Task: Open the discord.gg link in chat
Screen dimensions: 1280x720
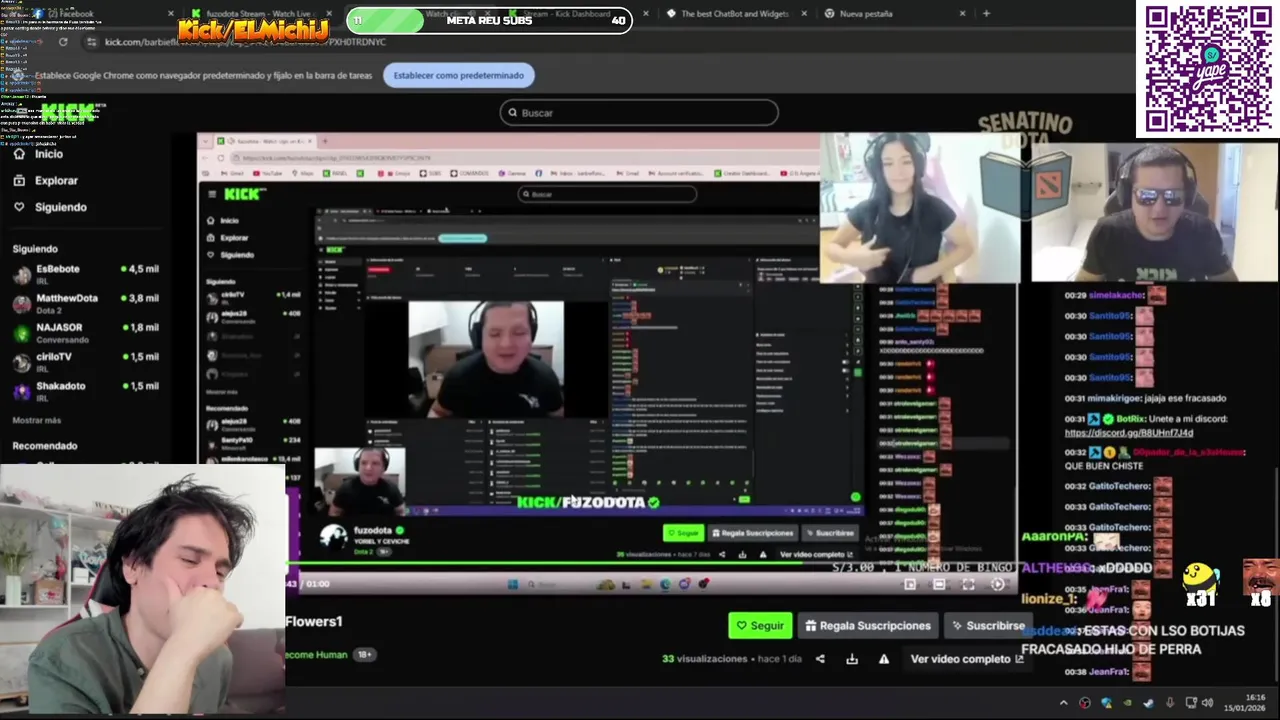Action: coord(1129,433)
